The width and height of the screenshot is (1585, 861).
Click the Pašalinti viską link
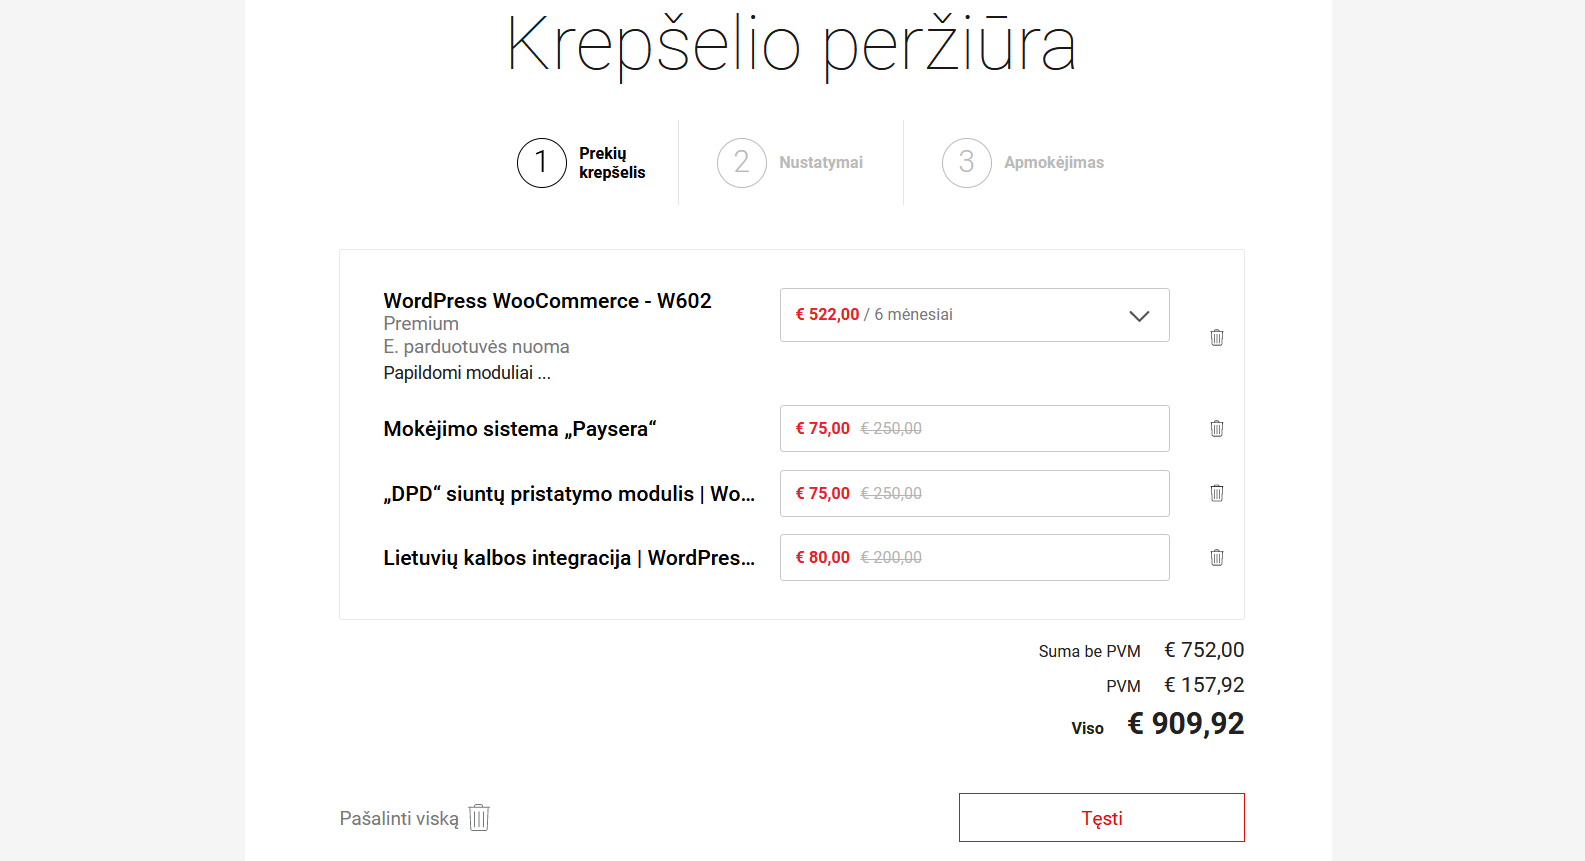(399, 818)
